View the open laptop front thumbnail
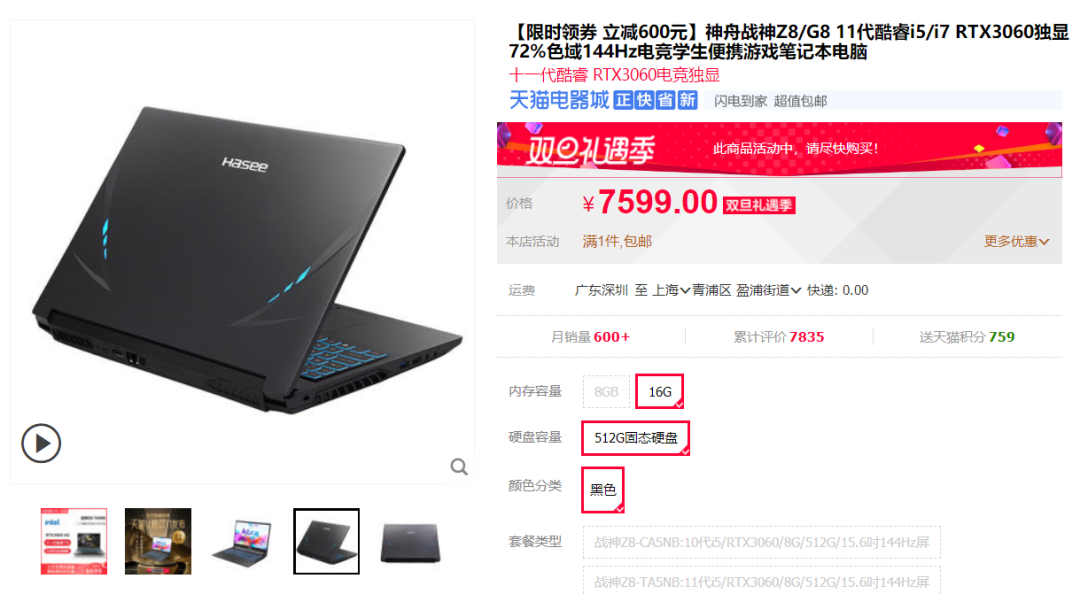The width and height of the screenshot is (1080, 594). [x=242, y=541]
